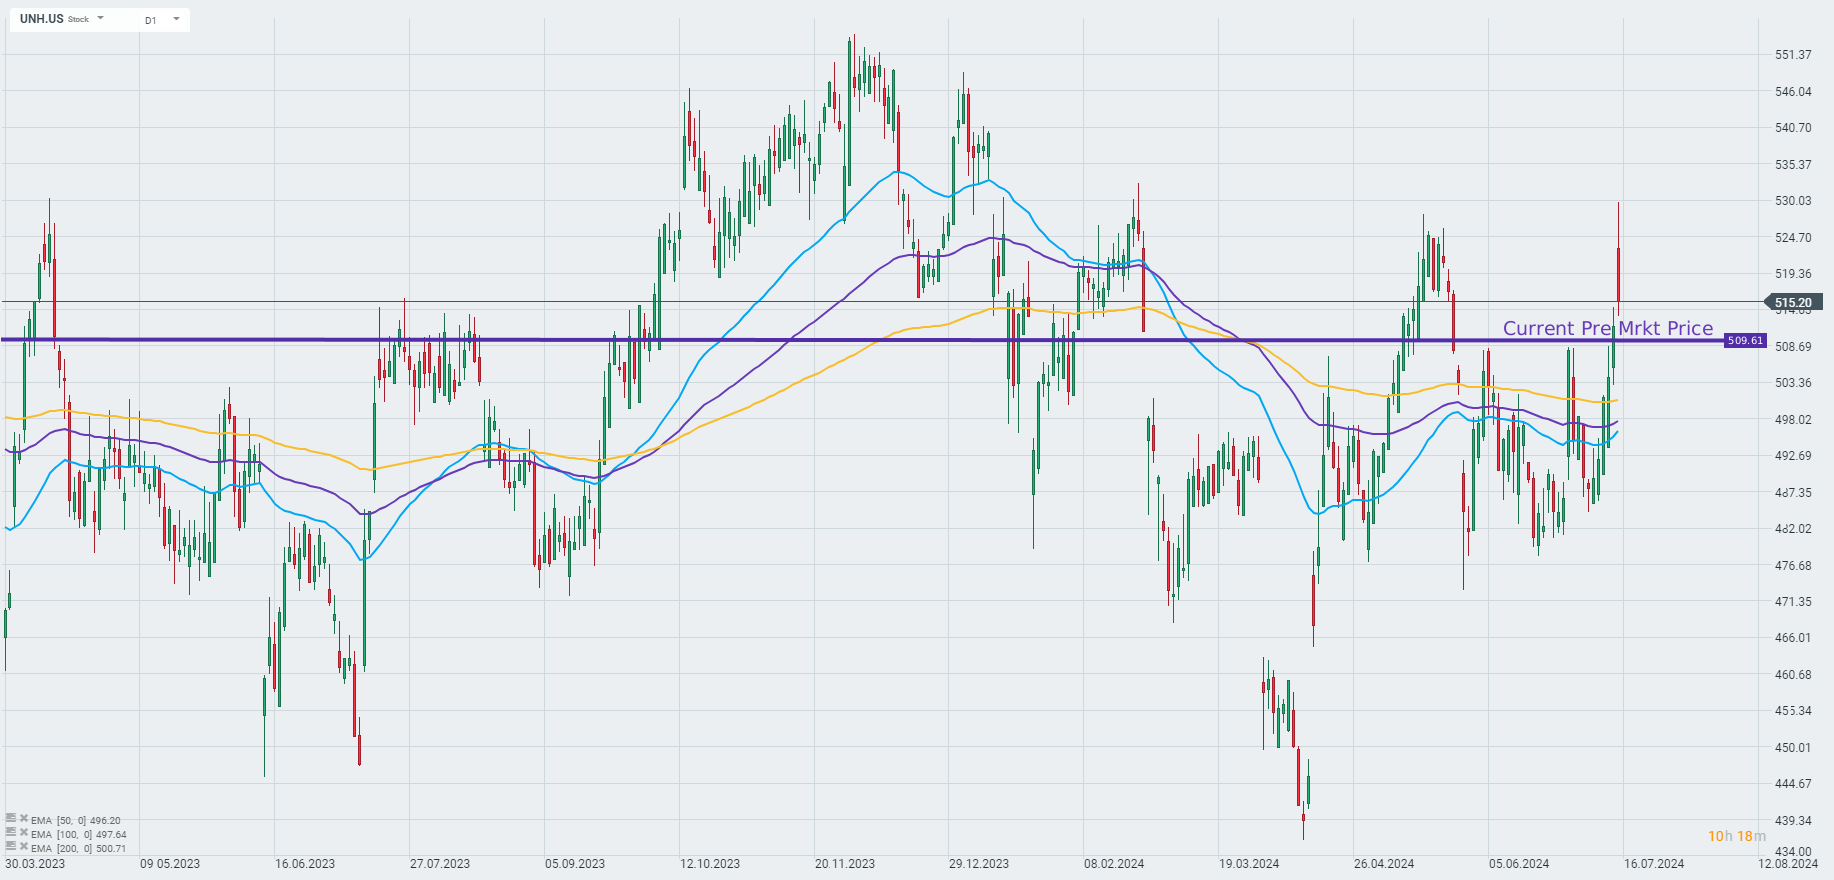The image size is (1834, 880).
Task: Click the 12.10.2023 date axis label
Action: pos(710,864)
